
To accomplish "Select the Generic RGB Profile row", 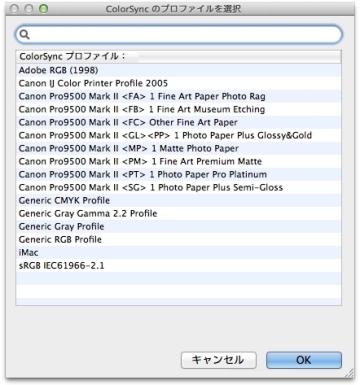I will pos(179,239).
